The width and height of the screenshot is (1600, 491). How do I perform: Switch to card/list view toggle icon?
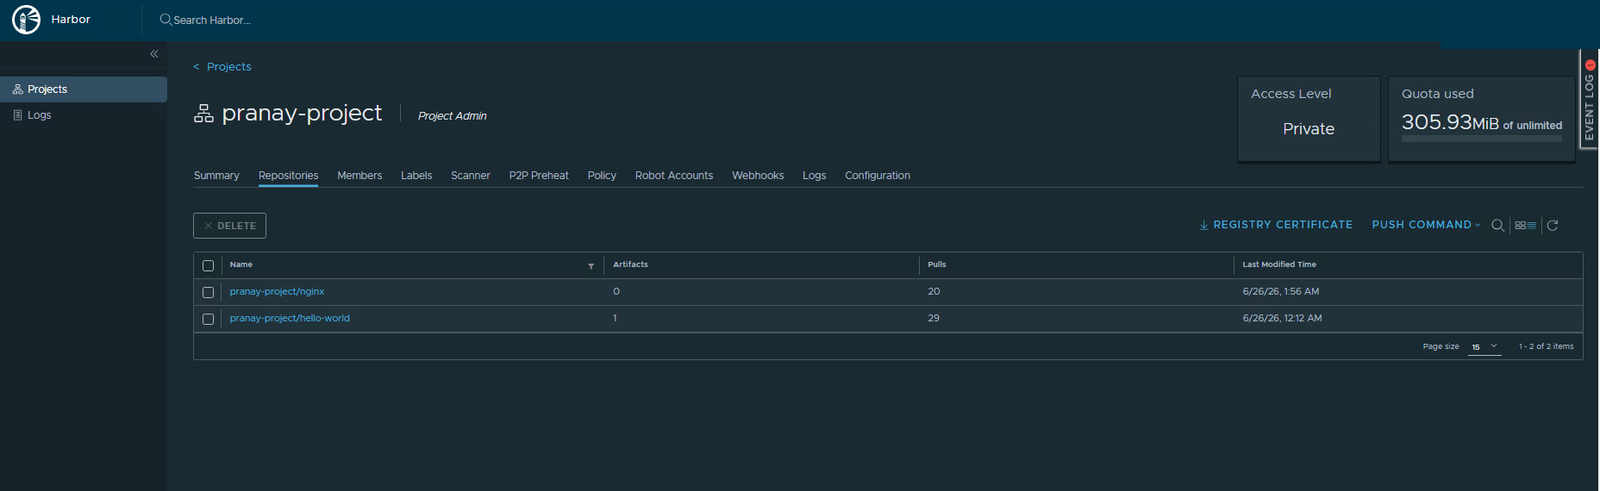click(x=1525, y=225)
